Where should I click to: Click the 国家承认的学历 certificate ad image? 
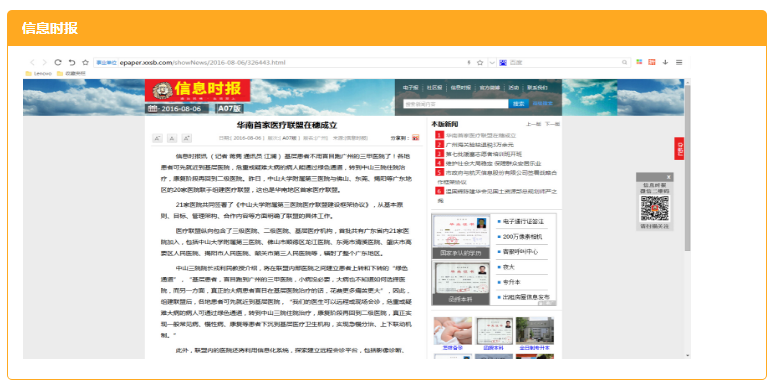pyautogui.click(x=461, y=236)
